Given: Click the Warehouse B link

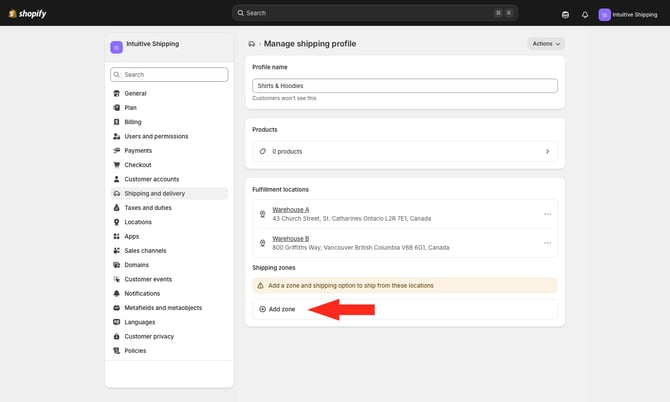Looking at the screenshot, I should pyautogui.click(x=291, y=239).
